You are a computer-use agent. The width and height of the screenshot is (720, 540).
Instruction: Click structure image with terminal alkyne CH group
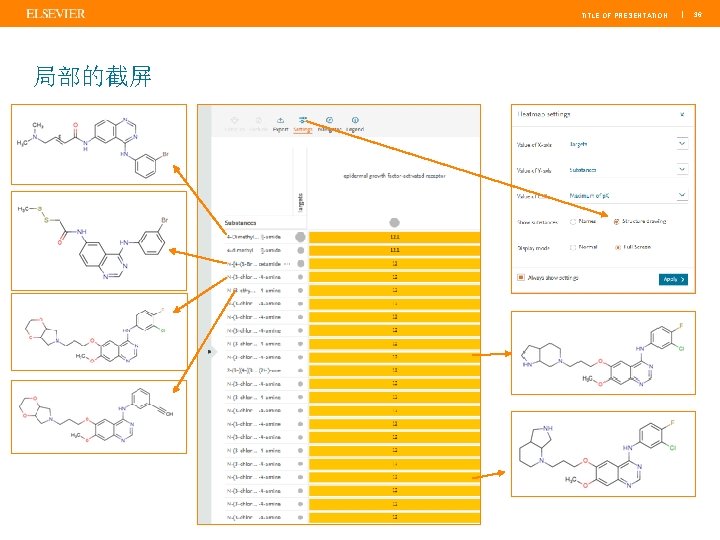[99, 417]
